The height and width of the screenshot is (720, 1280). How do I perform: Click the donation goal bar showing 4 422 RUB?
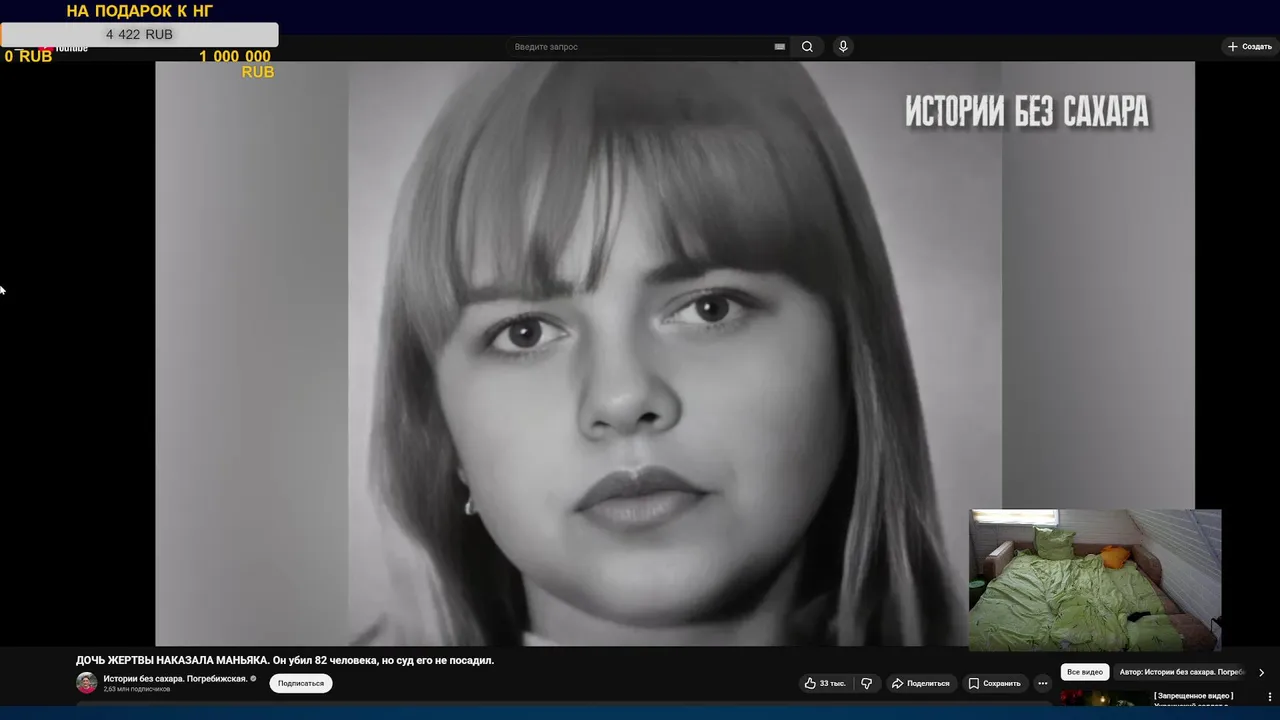tap(139, 34)
